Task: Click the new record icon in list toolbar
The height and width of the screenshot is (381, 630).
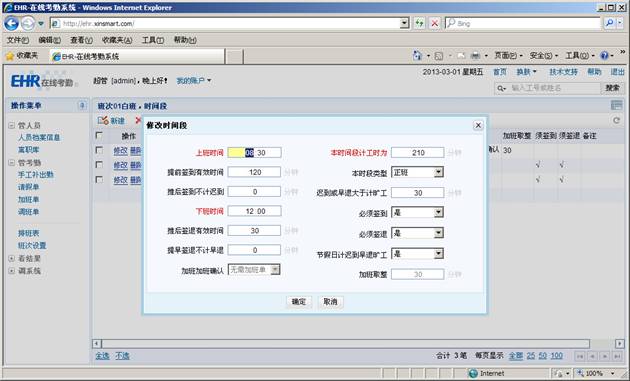Action: [103, 120]
